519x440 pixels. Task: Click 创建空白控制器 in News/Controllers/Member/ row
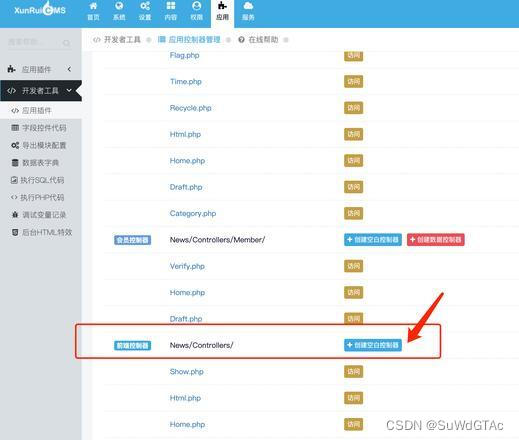[373, 240]
